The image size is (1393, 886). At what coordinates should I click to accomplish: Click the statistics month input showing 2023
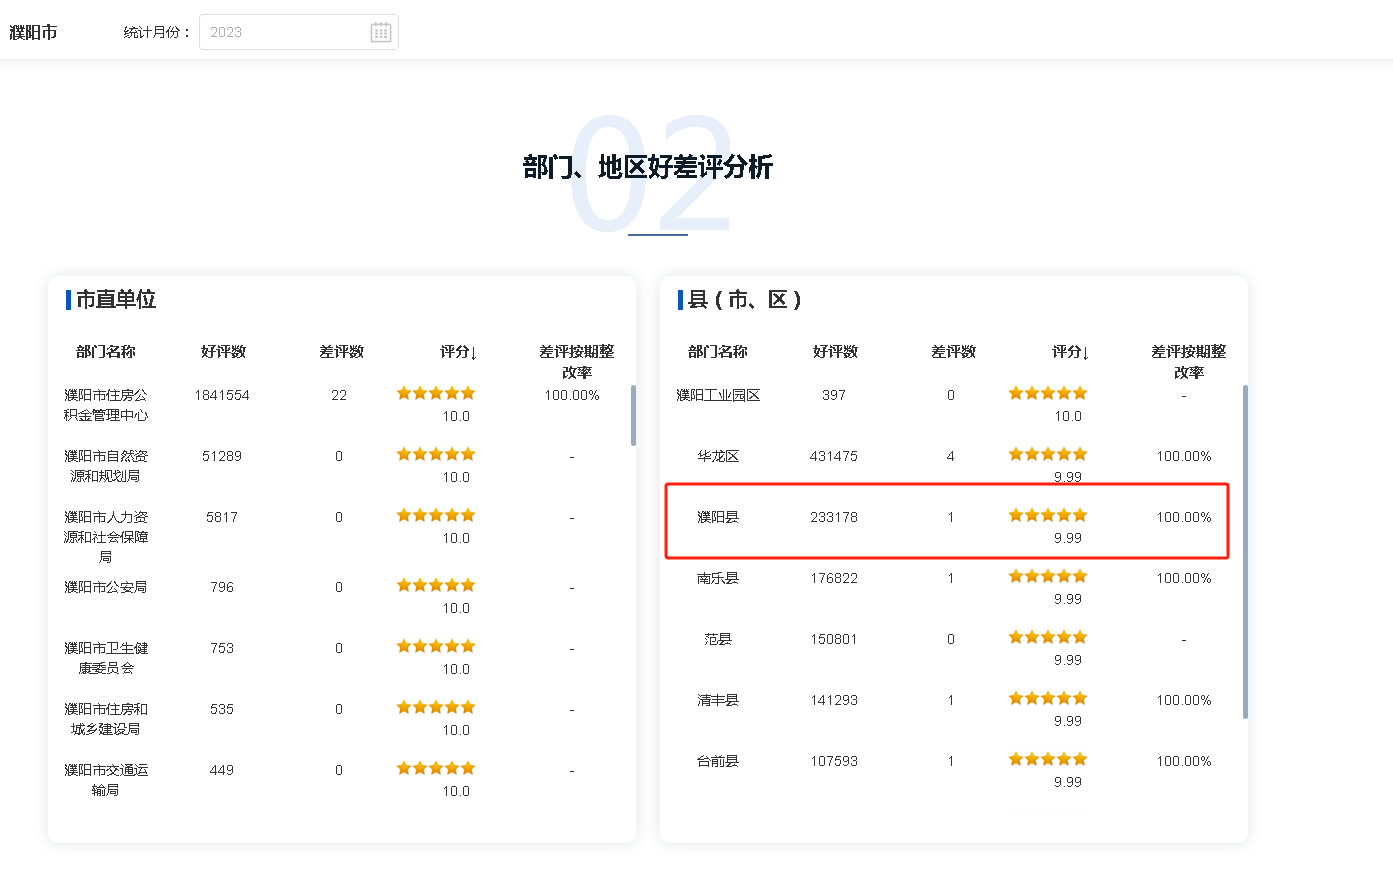(299, 32)
